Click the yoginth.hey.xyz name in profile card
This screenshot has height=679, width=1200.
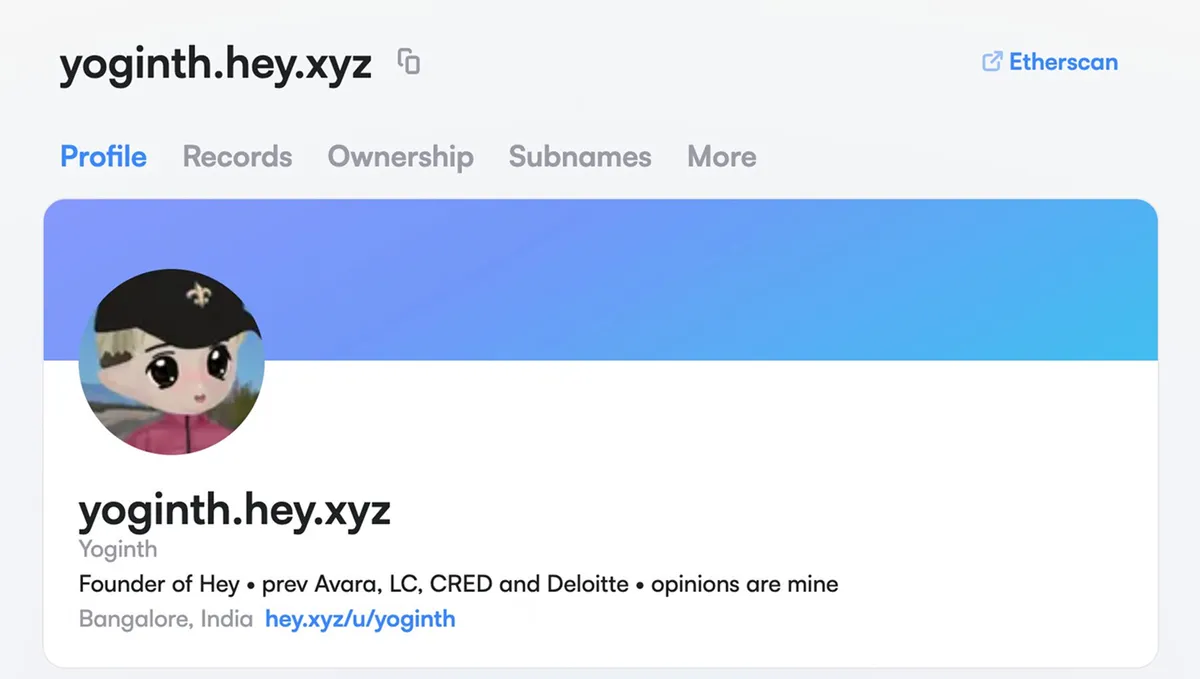pos(234,510)
